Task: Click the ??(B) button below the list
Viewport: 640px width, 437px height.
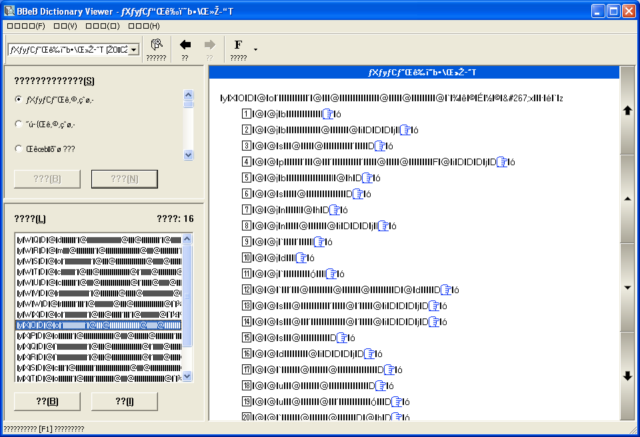Action: click(x=47, y=402)
